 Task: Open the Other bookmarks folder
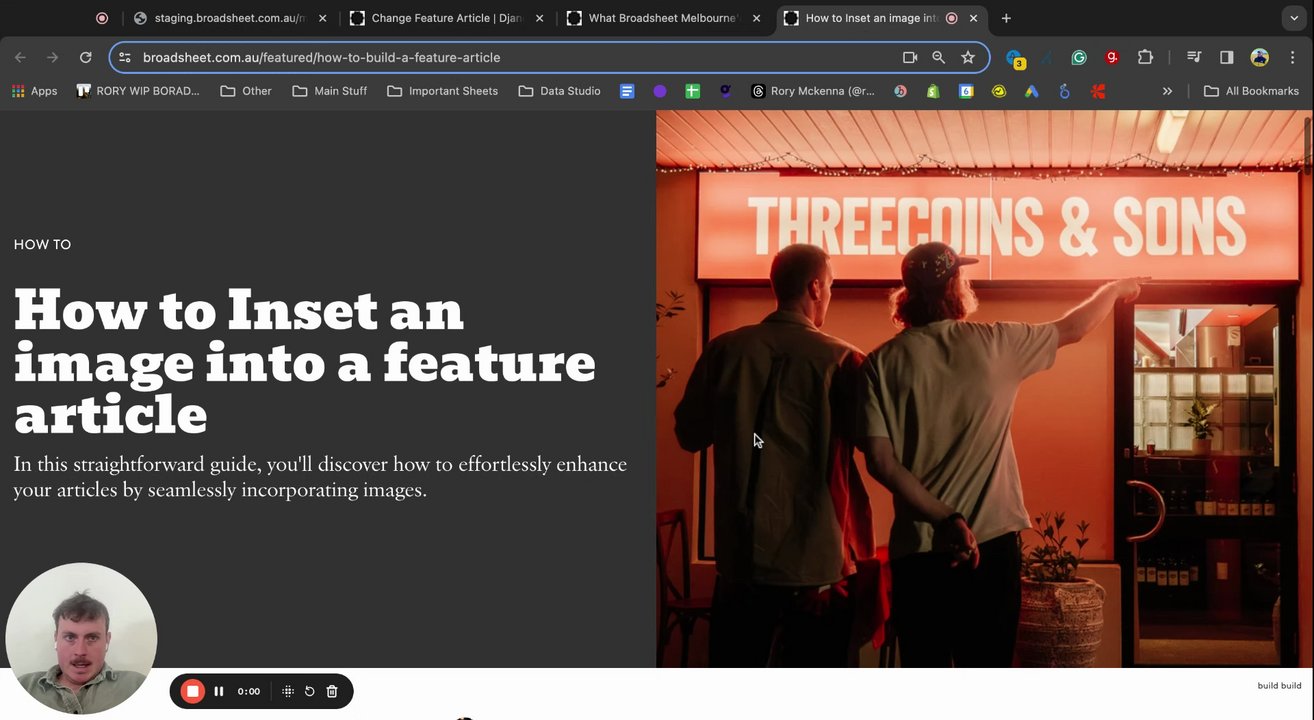coord(246,91)
